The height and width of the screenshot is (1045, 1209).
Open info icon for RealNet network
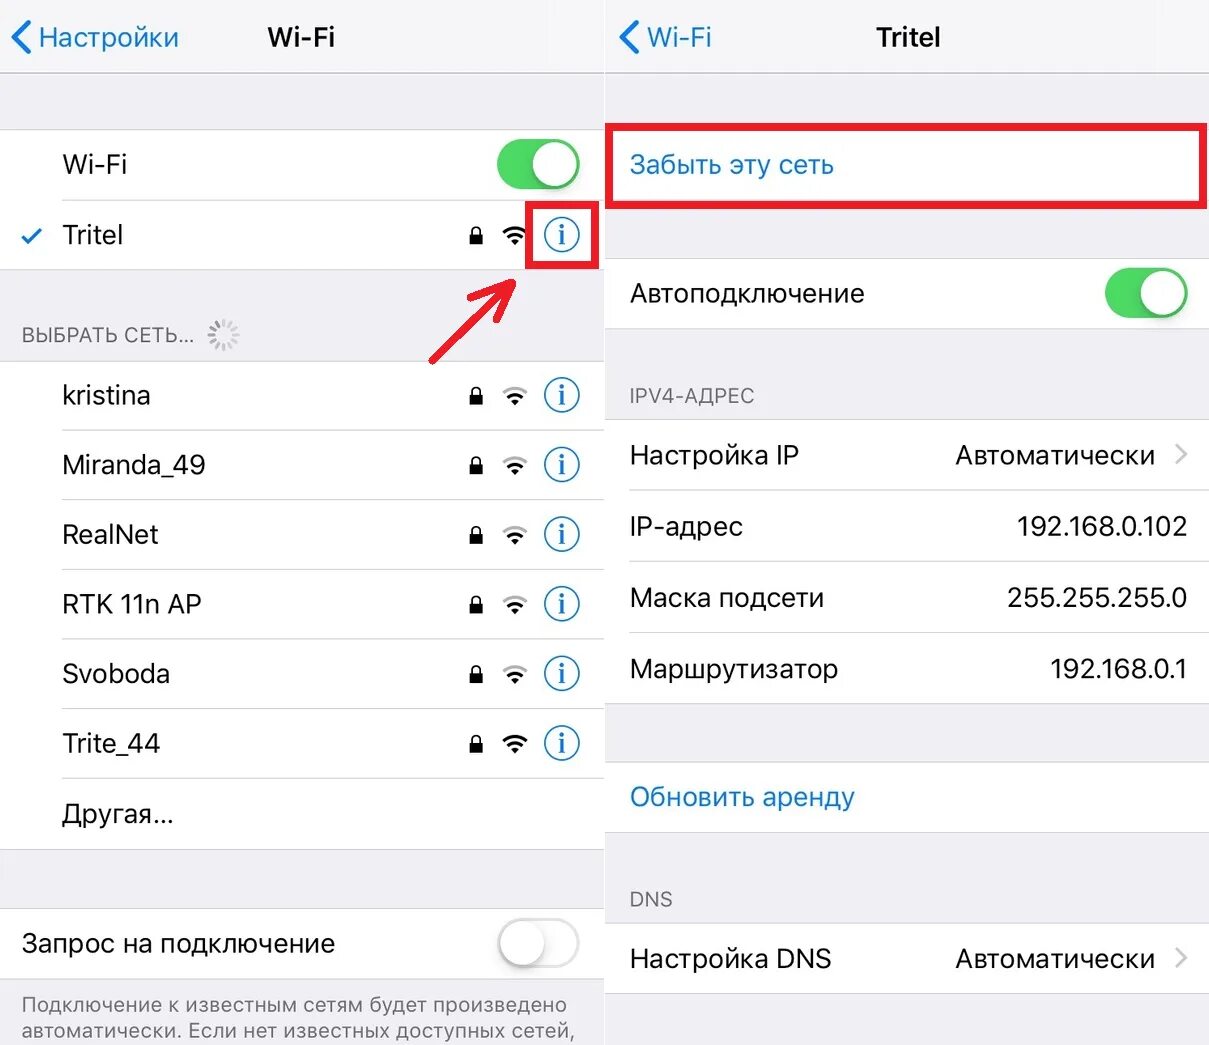tap(561, 534)
